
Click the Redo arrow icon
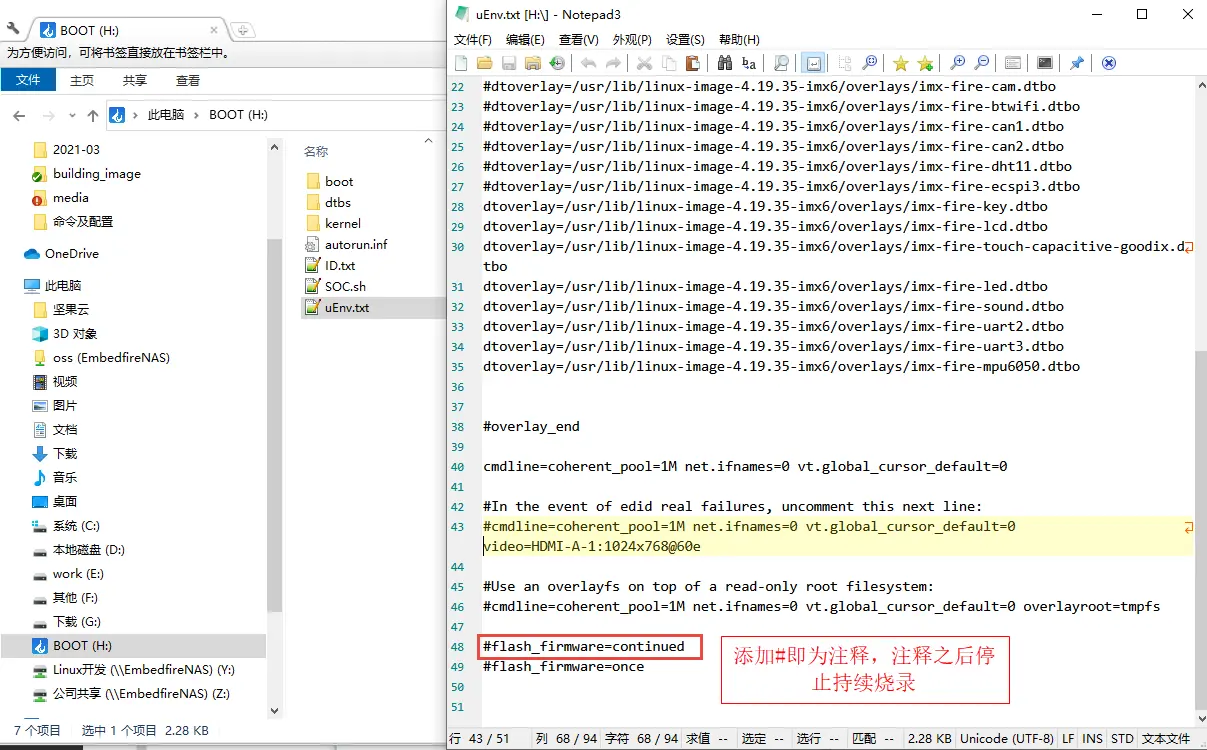[613, 63]
